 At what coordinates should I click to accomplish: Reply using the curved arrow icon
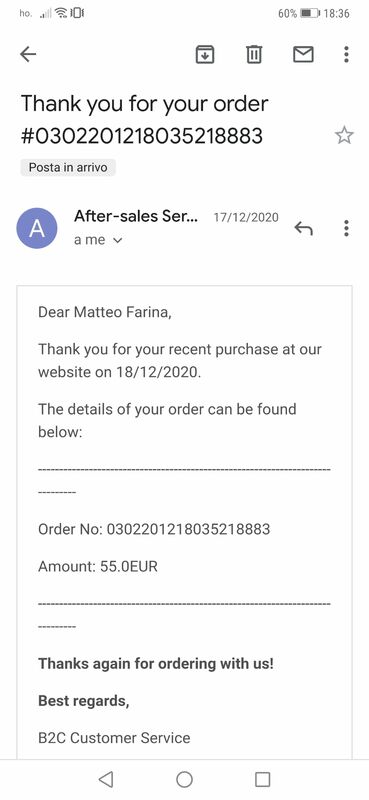pos(303,229)
